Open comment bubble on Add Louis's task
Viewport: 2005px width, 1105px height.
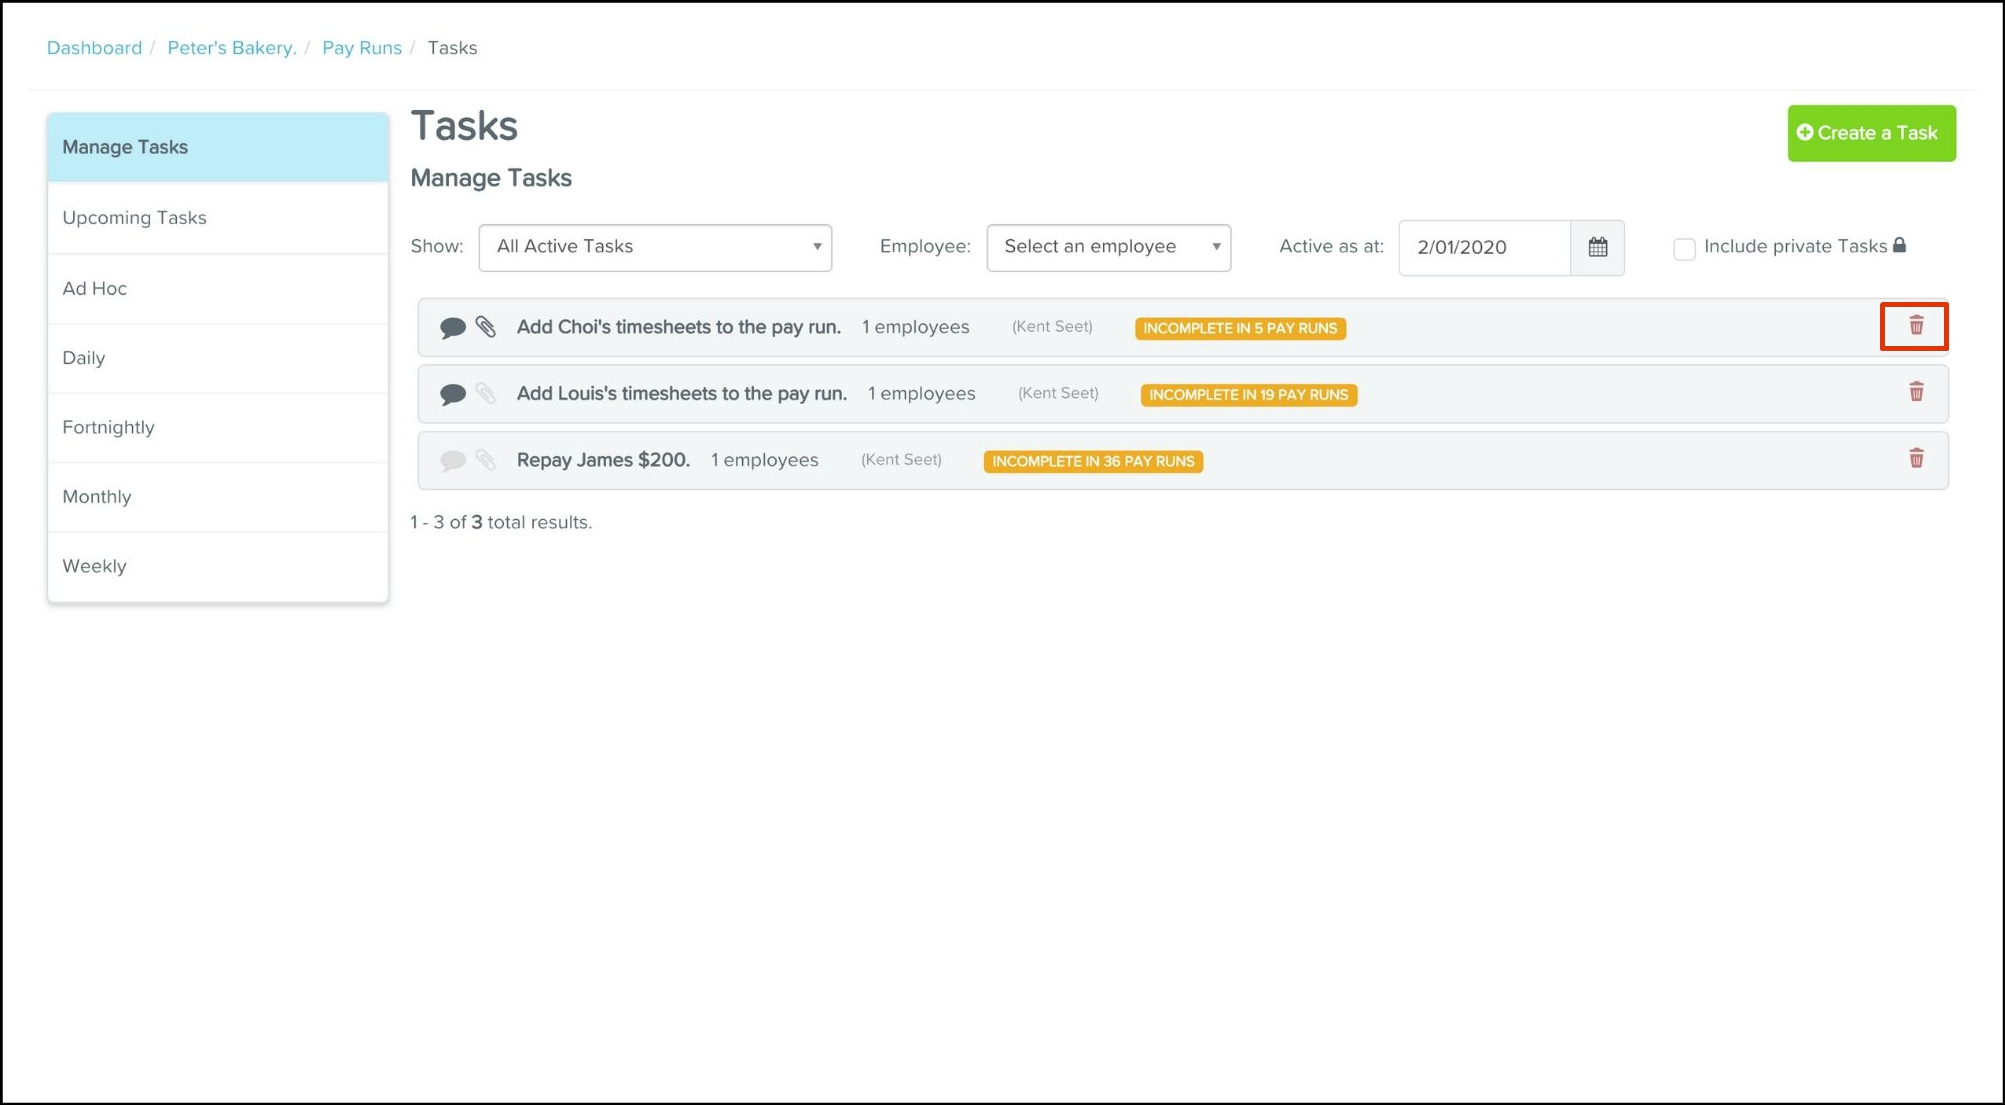(x=453, y=394)
